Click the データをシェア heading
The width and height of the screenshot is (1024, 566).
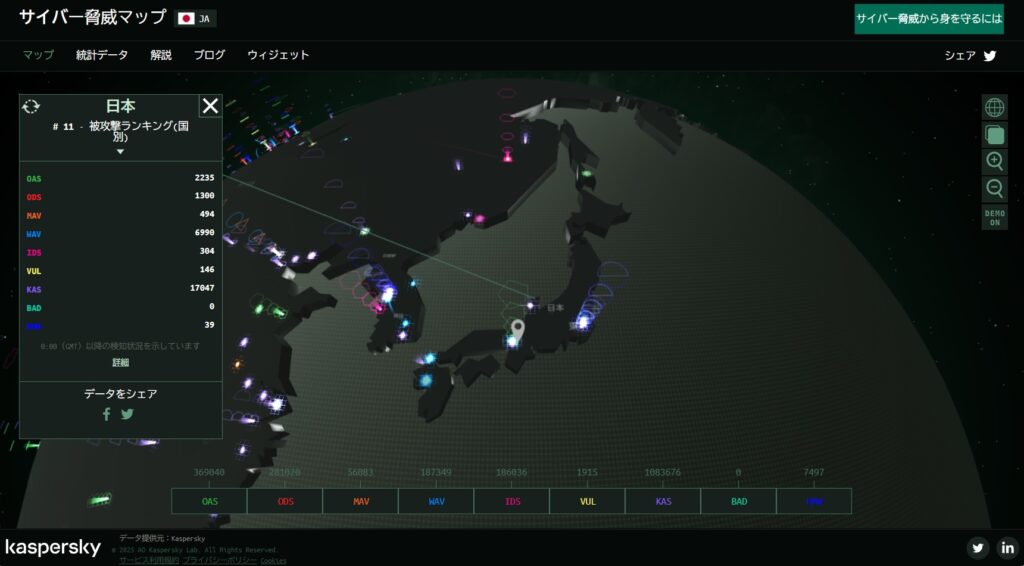(x=121, y=394)
